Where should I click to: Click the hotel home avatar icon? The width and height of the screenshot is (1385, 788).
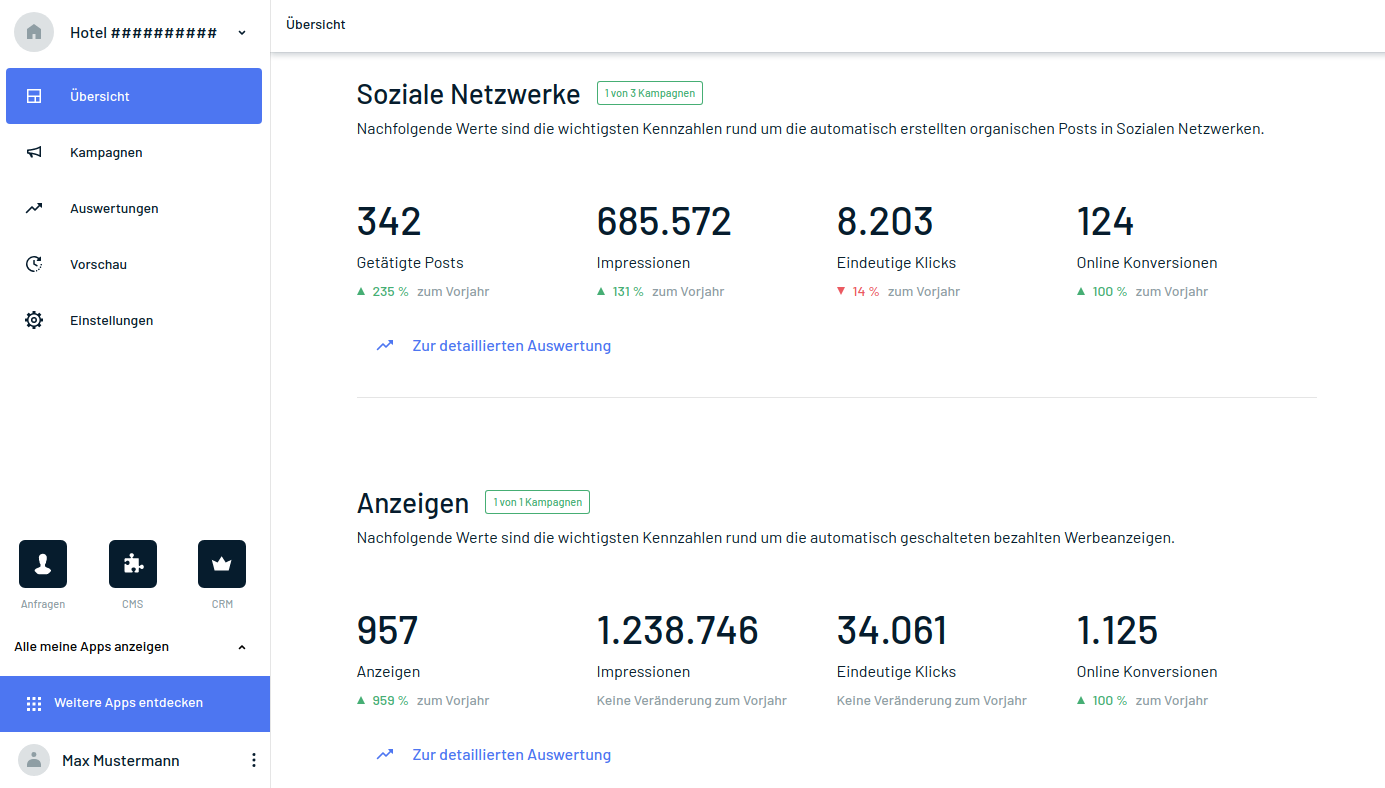click(34, 32)
